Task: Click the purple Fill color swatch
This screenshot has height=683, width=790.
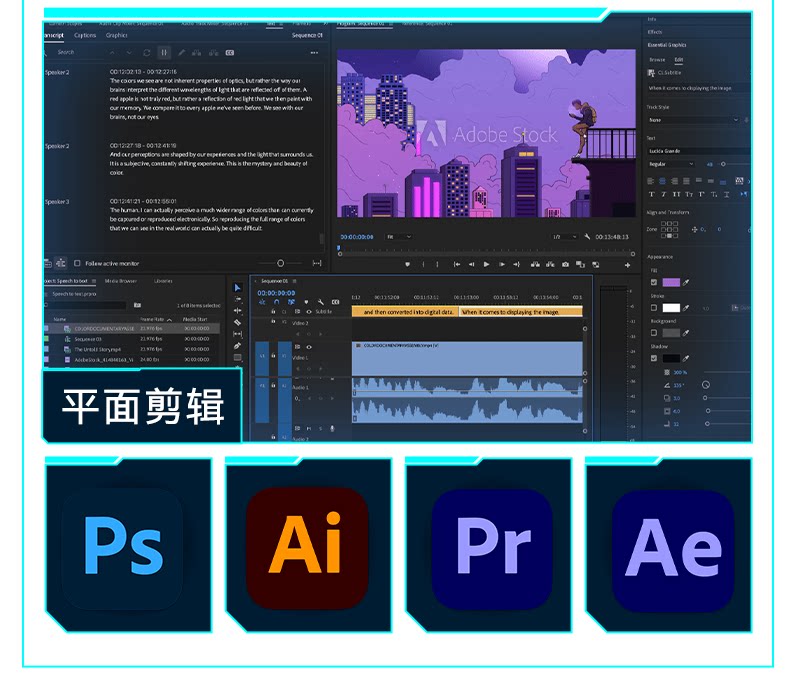Action: [671, 283]
